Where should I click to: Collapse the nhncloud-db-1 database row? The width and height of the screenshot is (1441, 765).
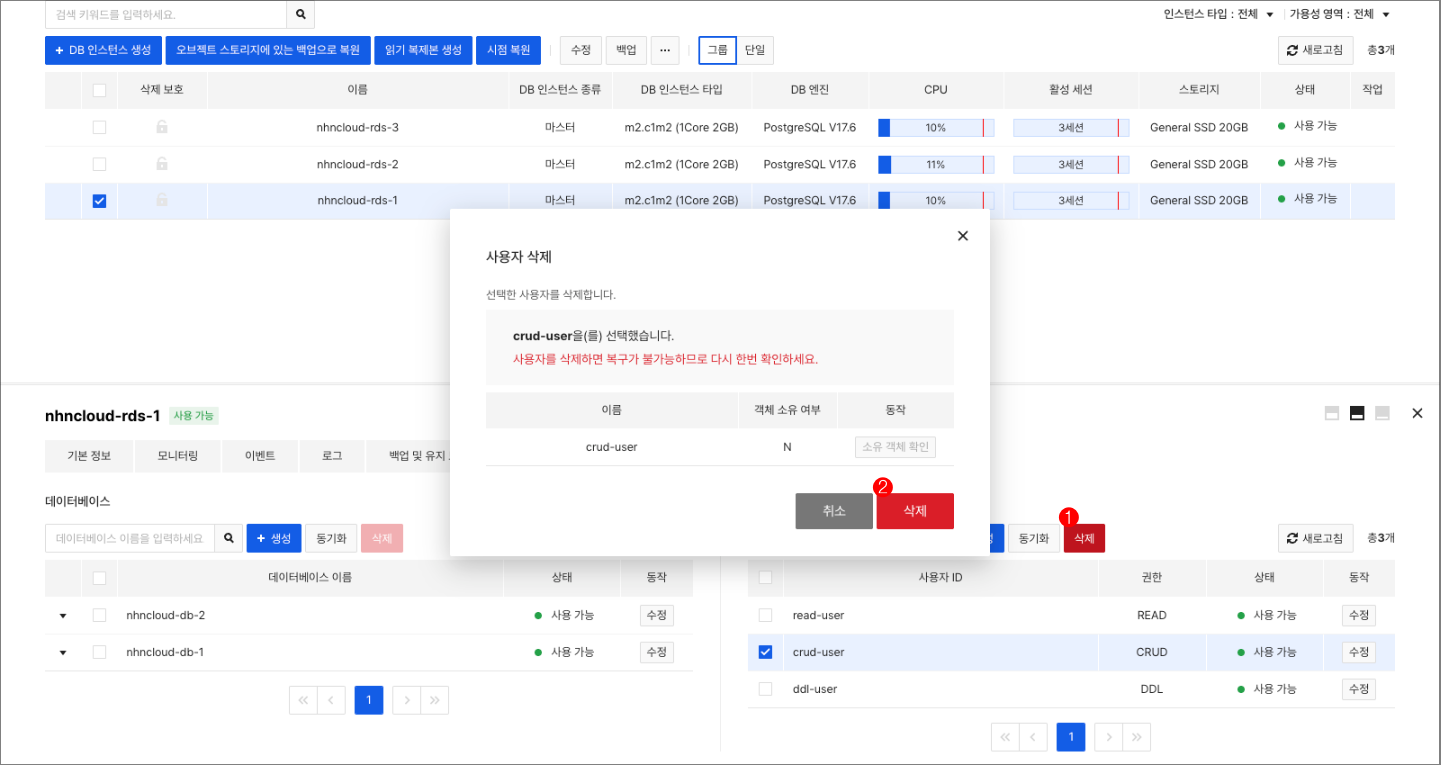pyautogui.click(x=63, y=651)
